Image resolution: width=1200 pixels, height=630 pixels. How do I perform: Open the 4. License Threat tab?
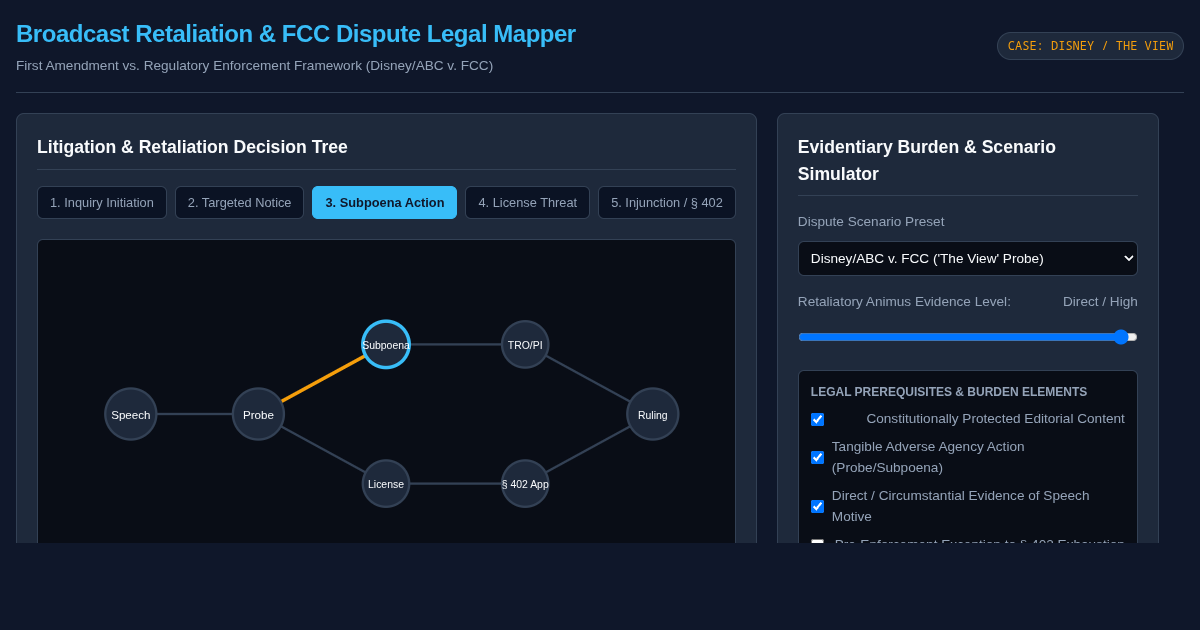pos(527,202)
